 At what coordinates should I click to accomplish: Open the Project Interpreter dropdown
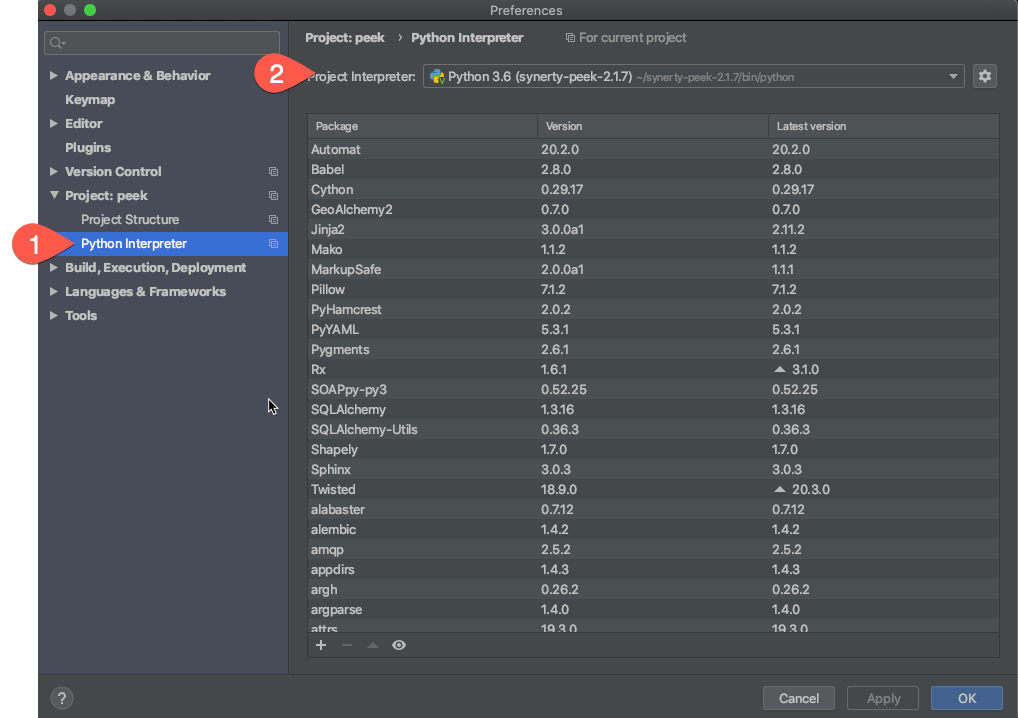pos(952,77)
